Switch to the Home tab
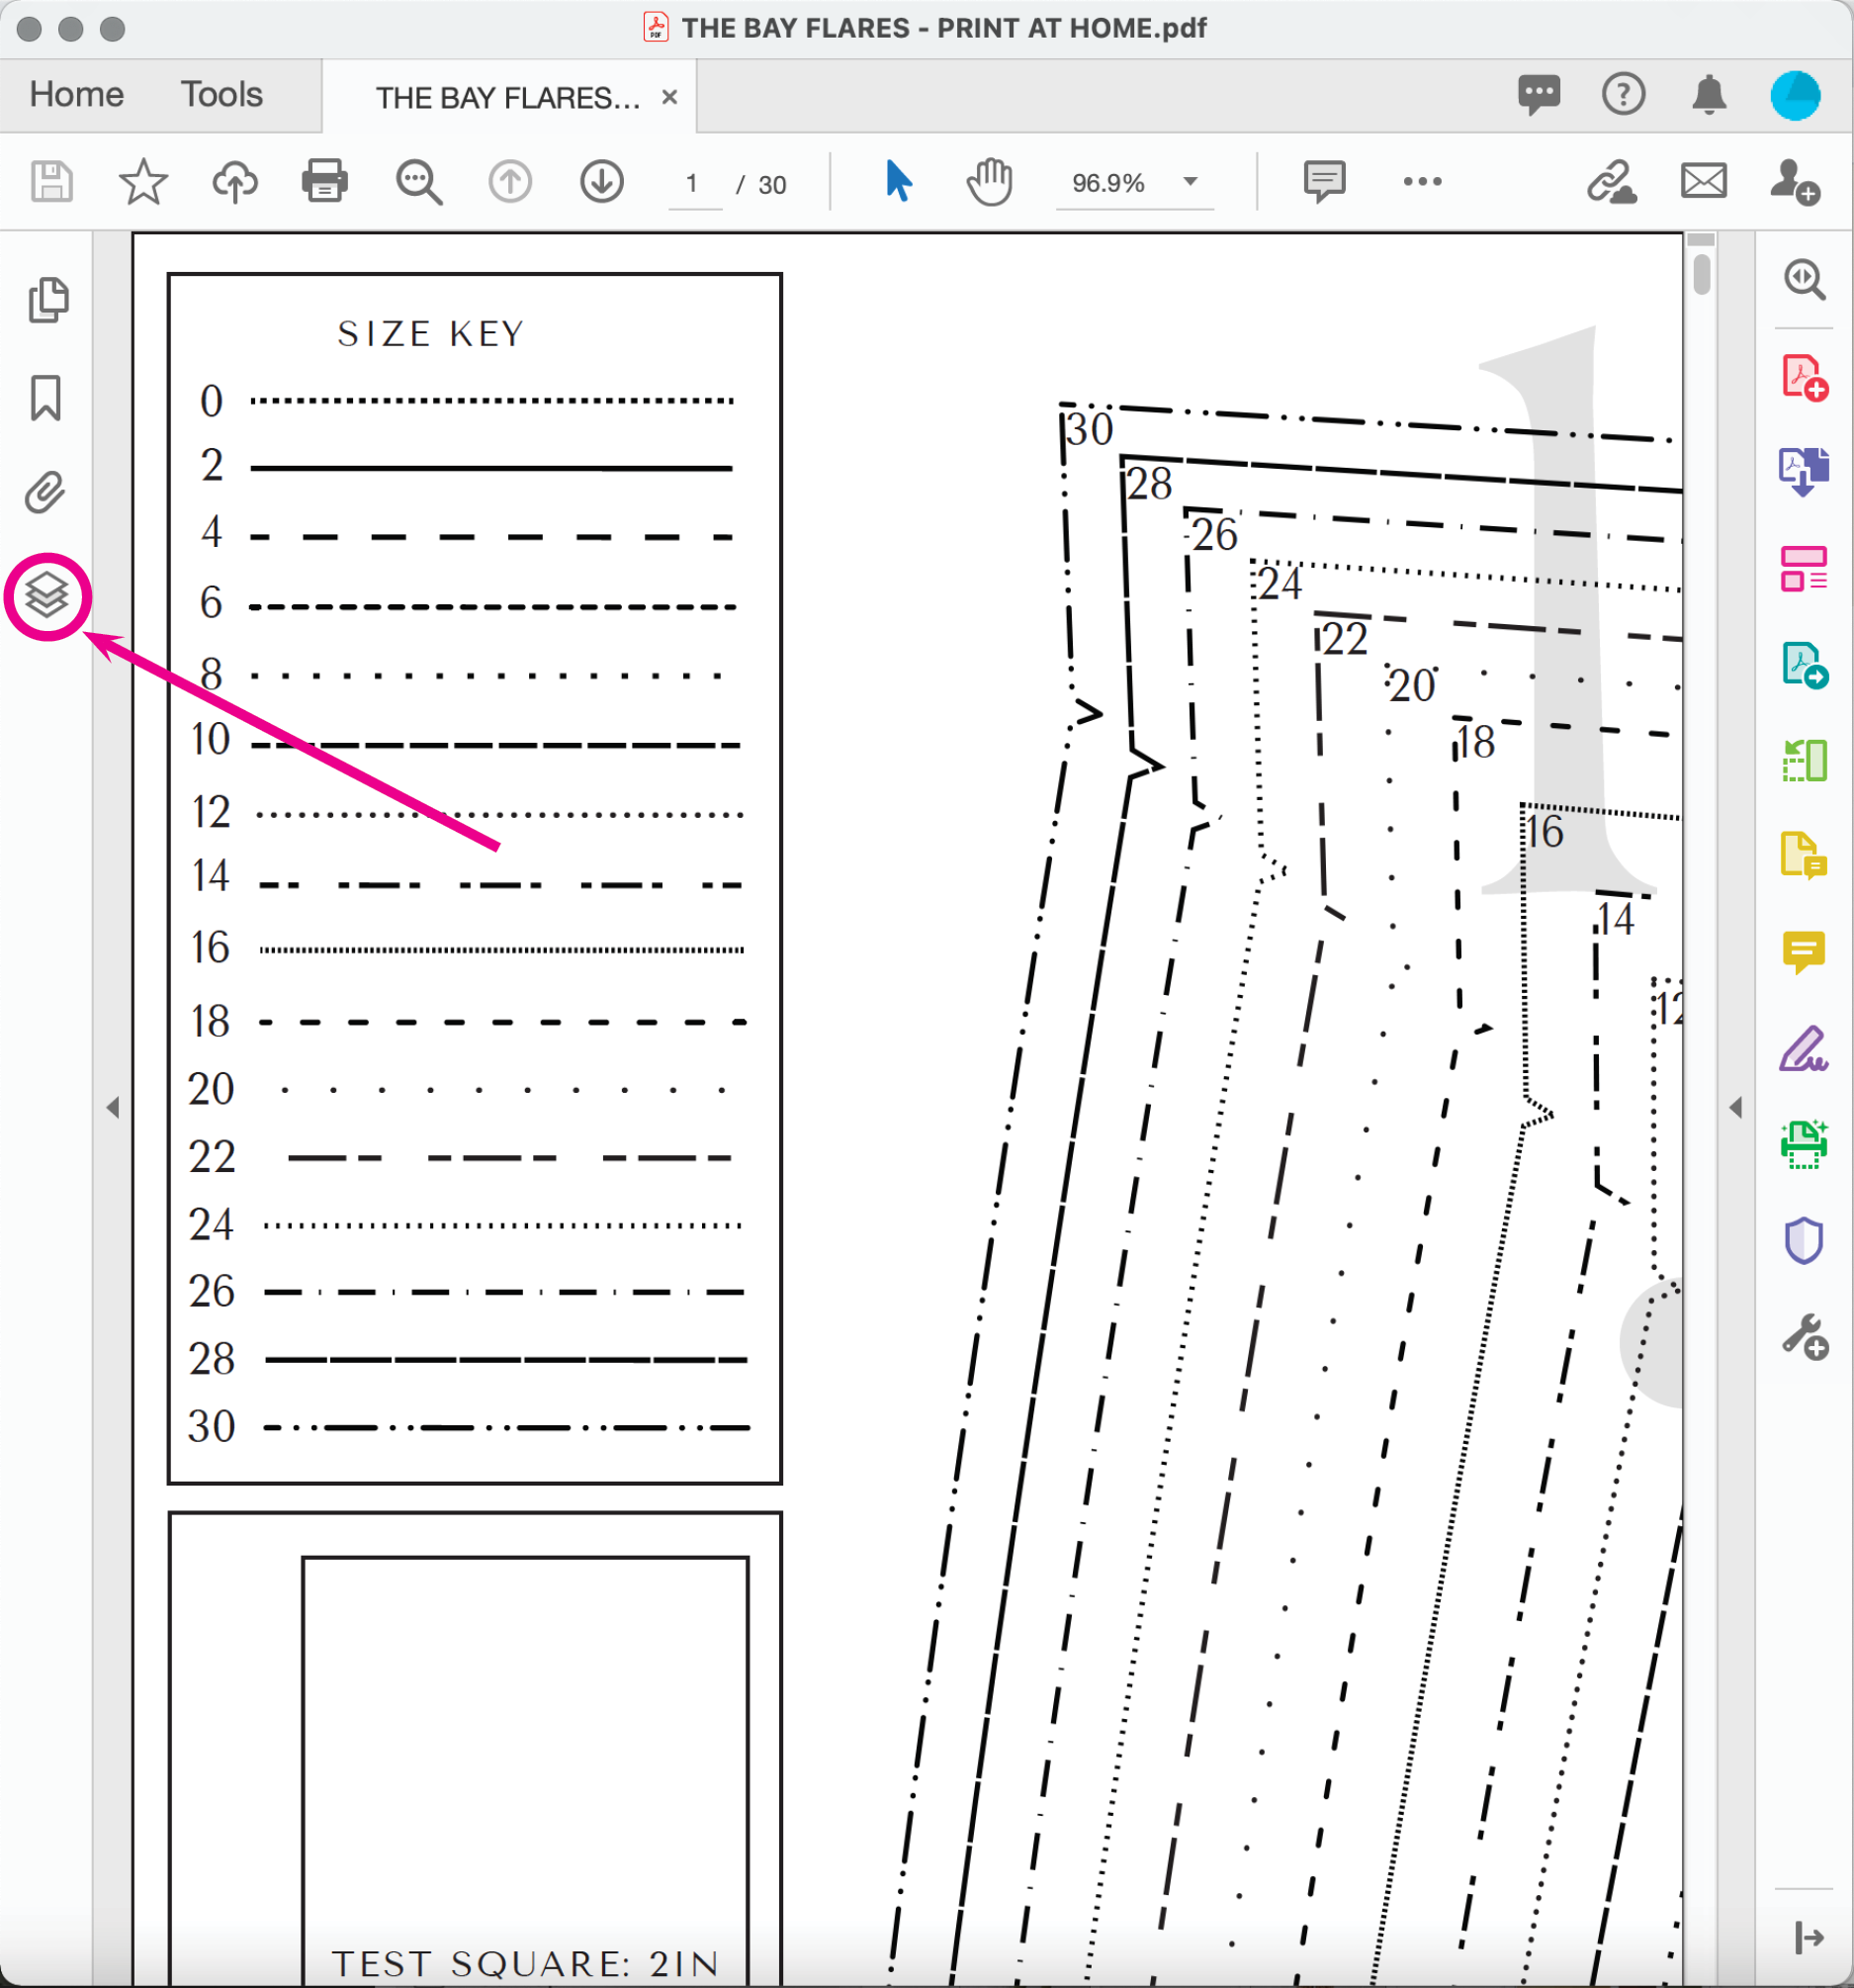 [x=77, y=95]
